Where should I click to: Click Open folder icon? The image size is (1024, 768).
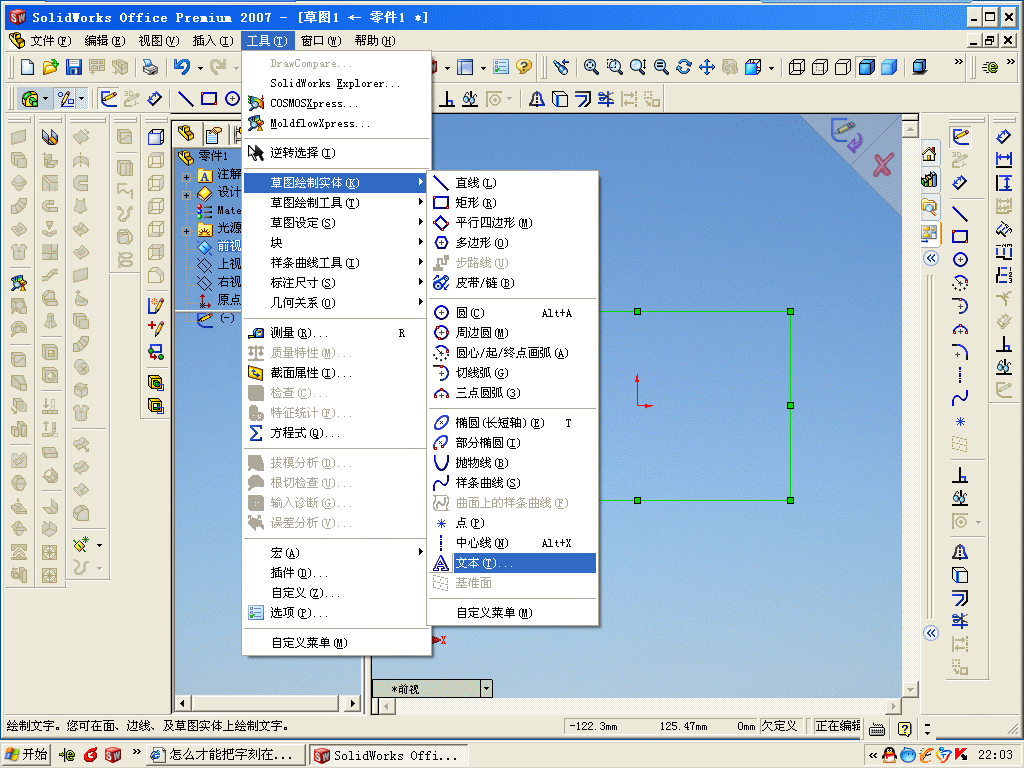[x=50, y=67]
